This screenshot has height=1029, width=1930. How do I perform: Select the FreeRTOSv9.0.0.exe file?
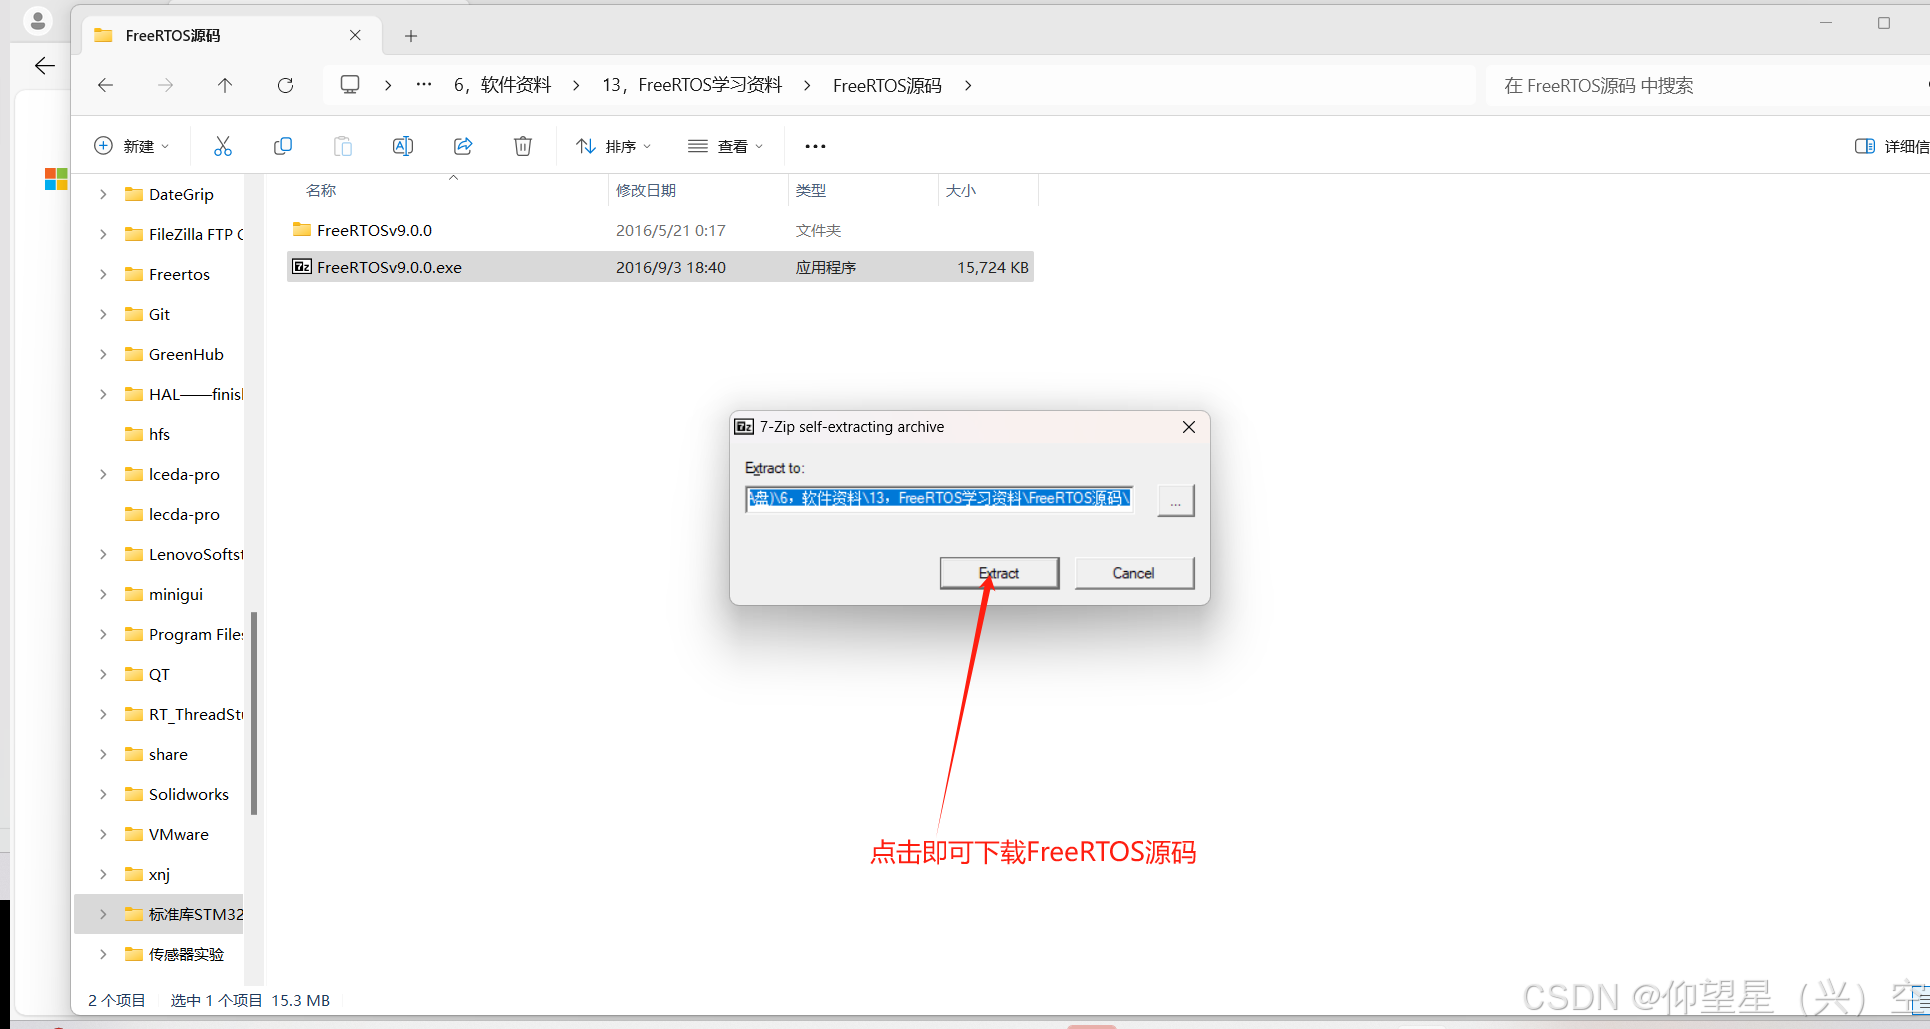point(660,267)
